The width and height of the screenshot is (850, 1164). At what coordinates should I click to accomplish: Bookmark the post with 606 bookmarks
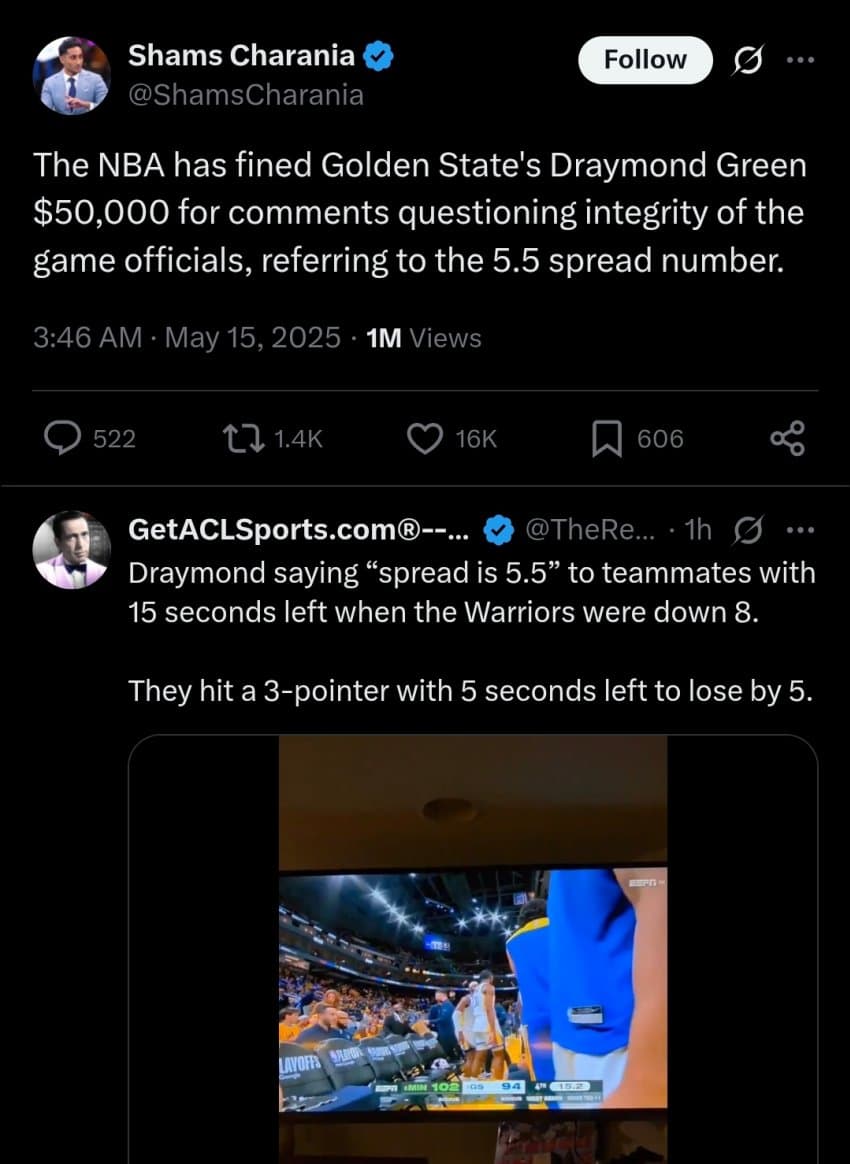pos(606,438)
